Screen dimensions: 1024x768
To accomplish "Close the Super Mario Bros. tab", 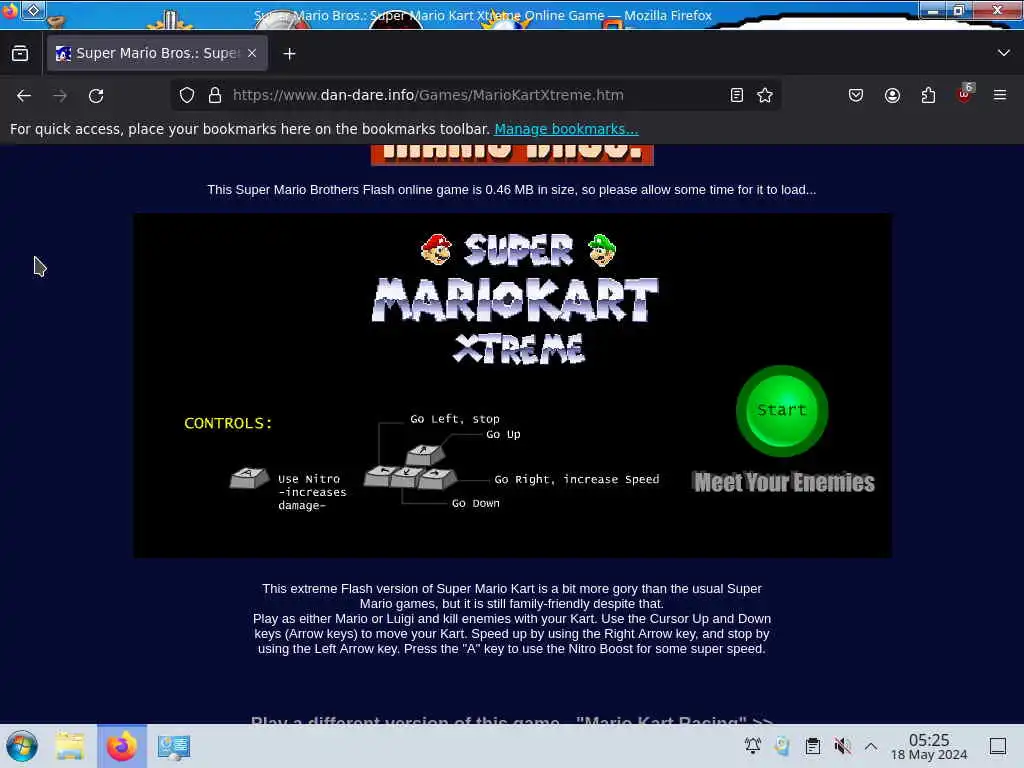I will tap(252, 53).
